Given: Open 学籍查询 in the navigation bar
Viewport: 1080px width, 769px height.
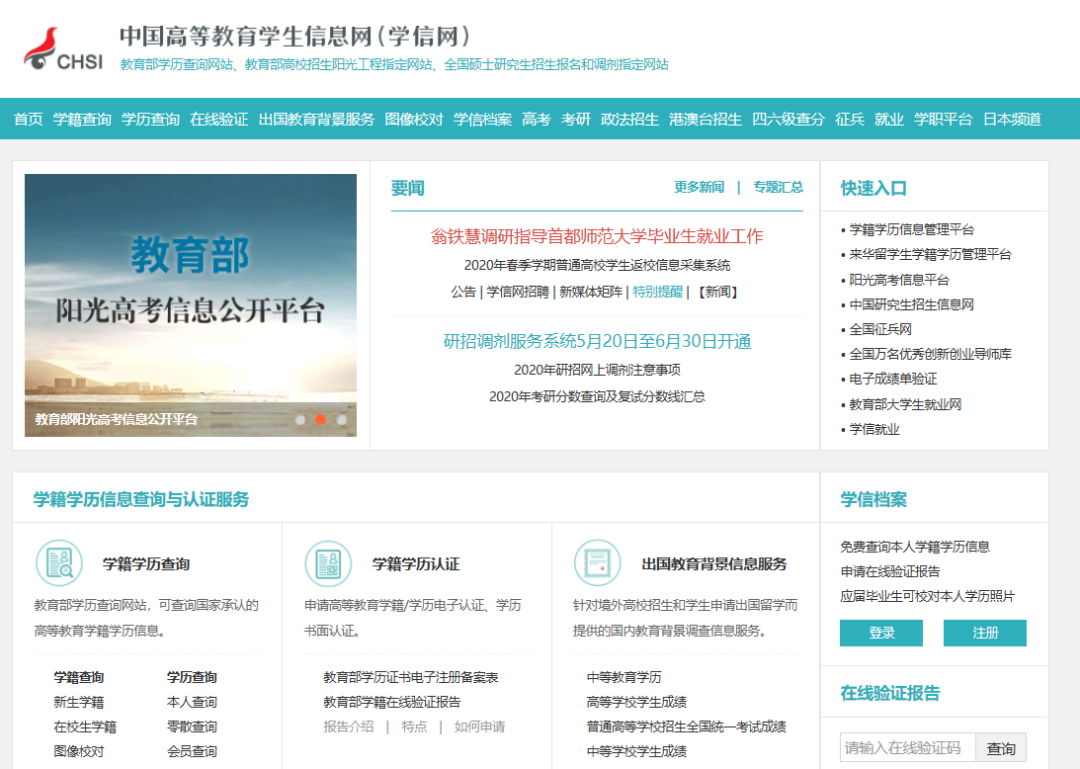Looking at the screenshot, I should (x=82, y=119).
